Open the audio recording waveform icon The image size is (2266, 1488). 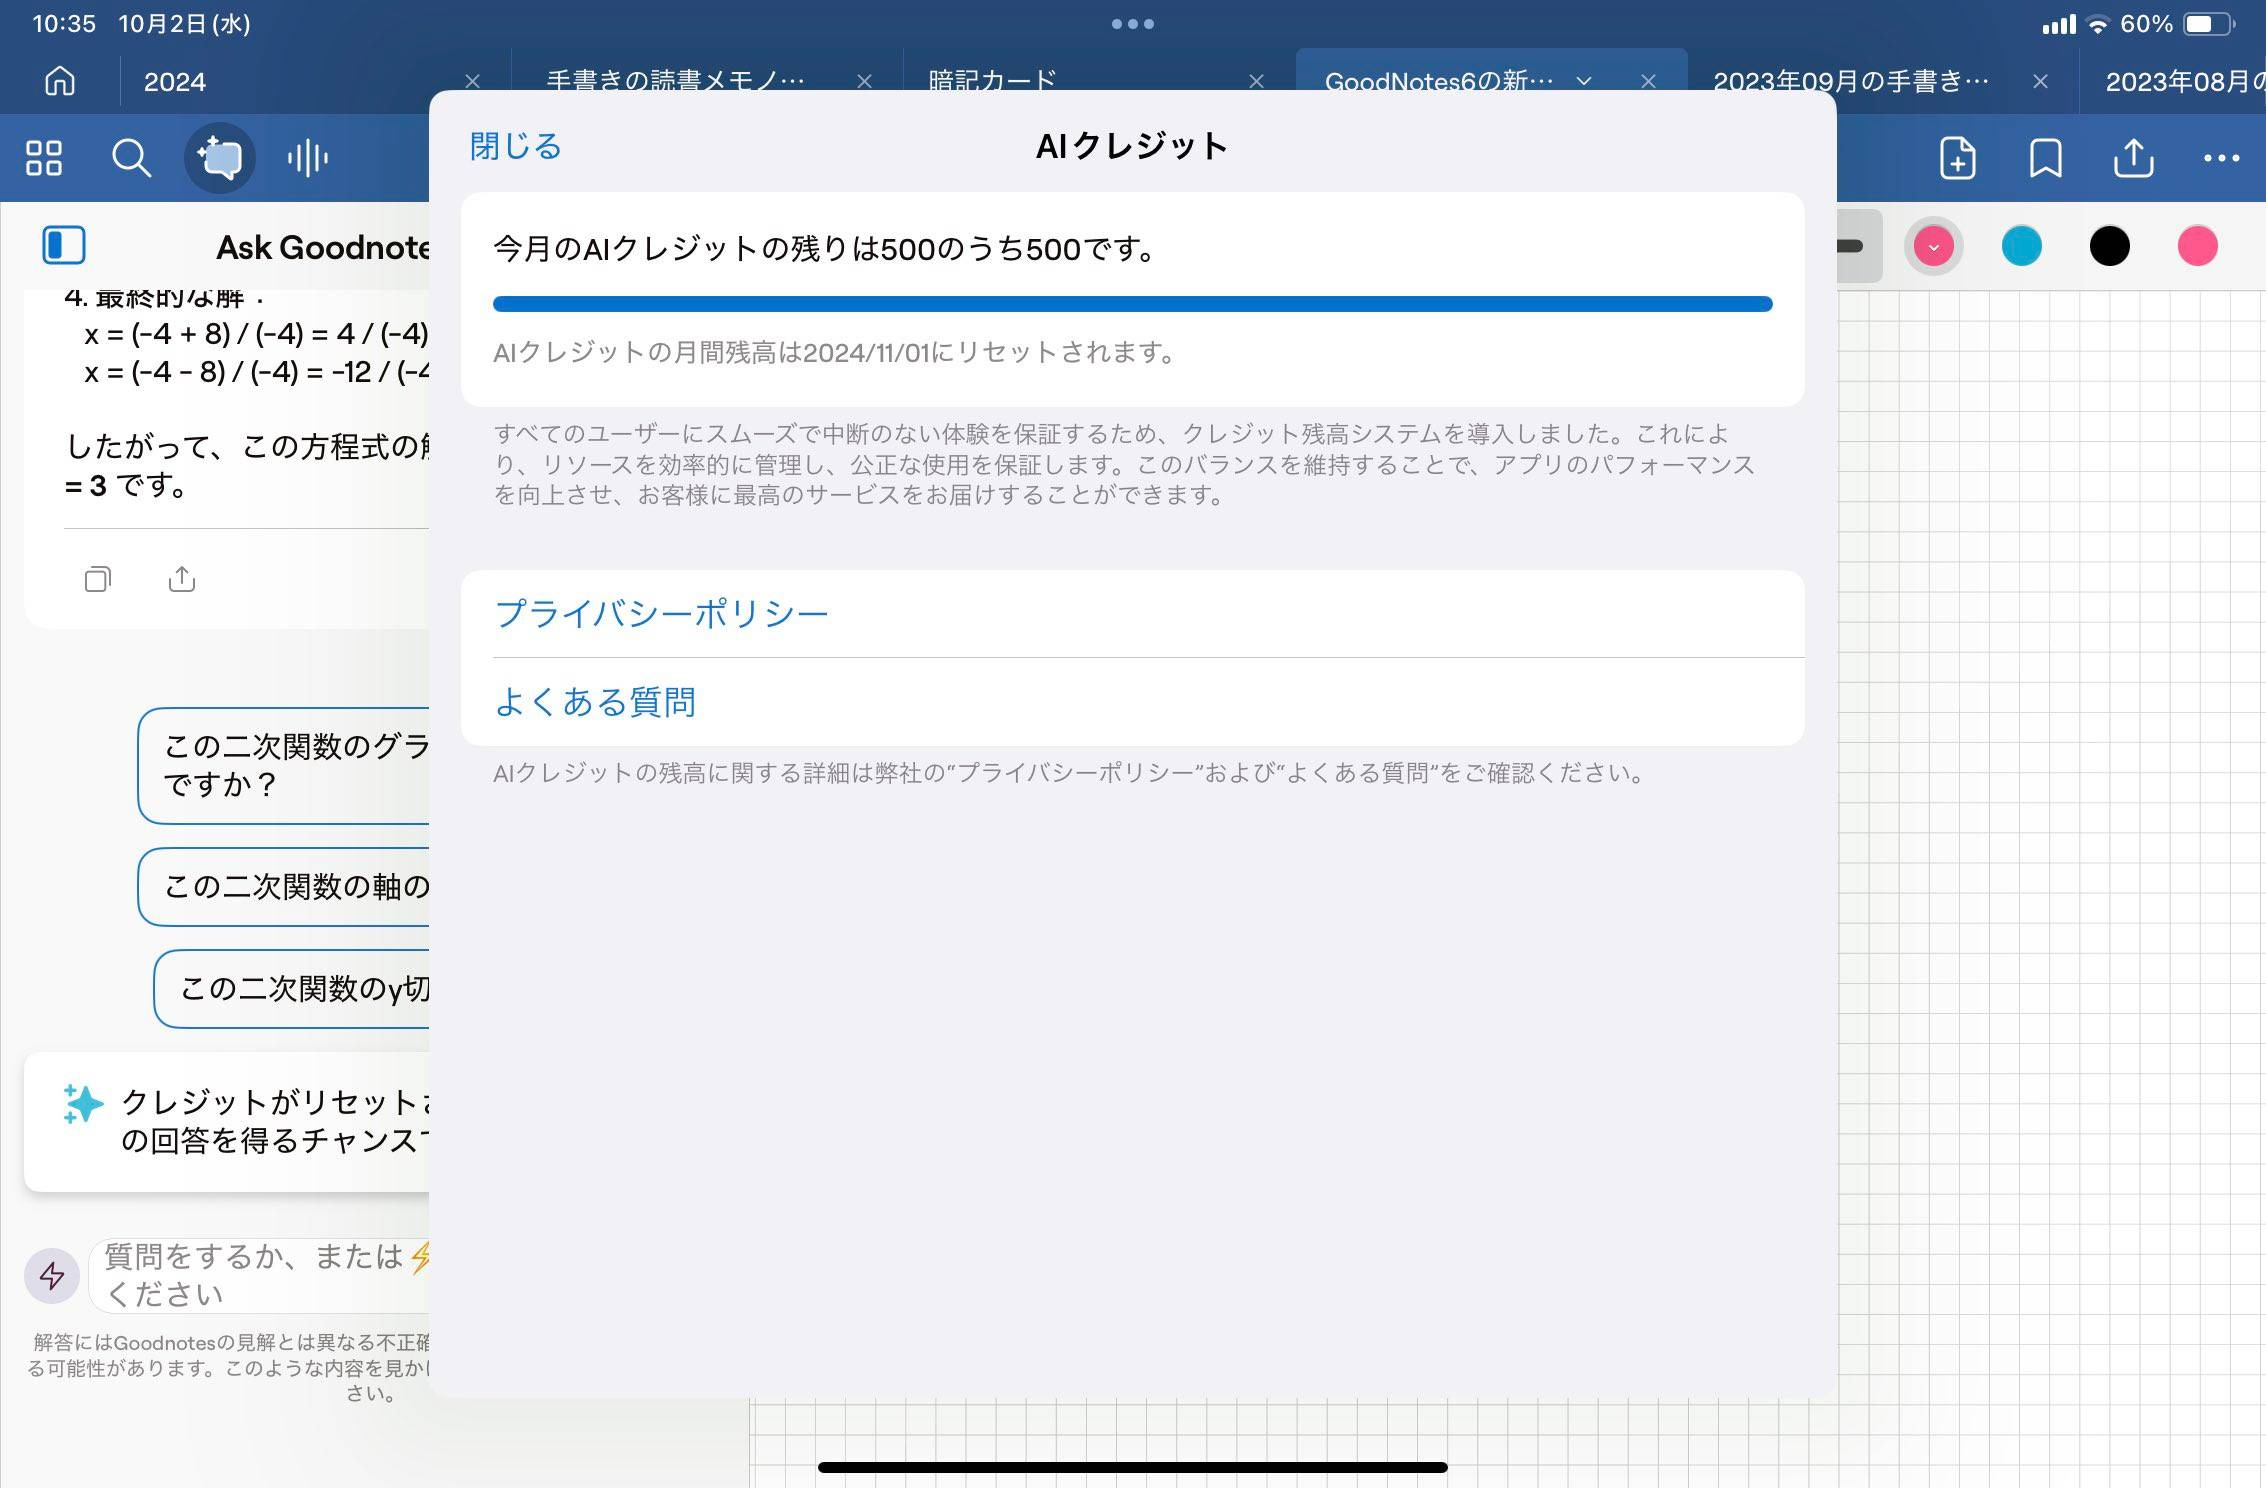coord(307,158)
